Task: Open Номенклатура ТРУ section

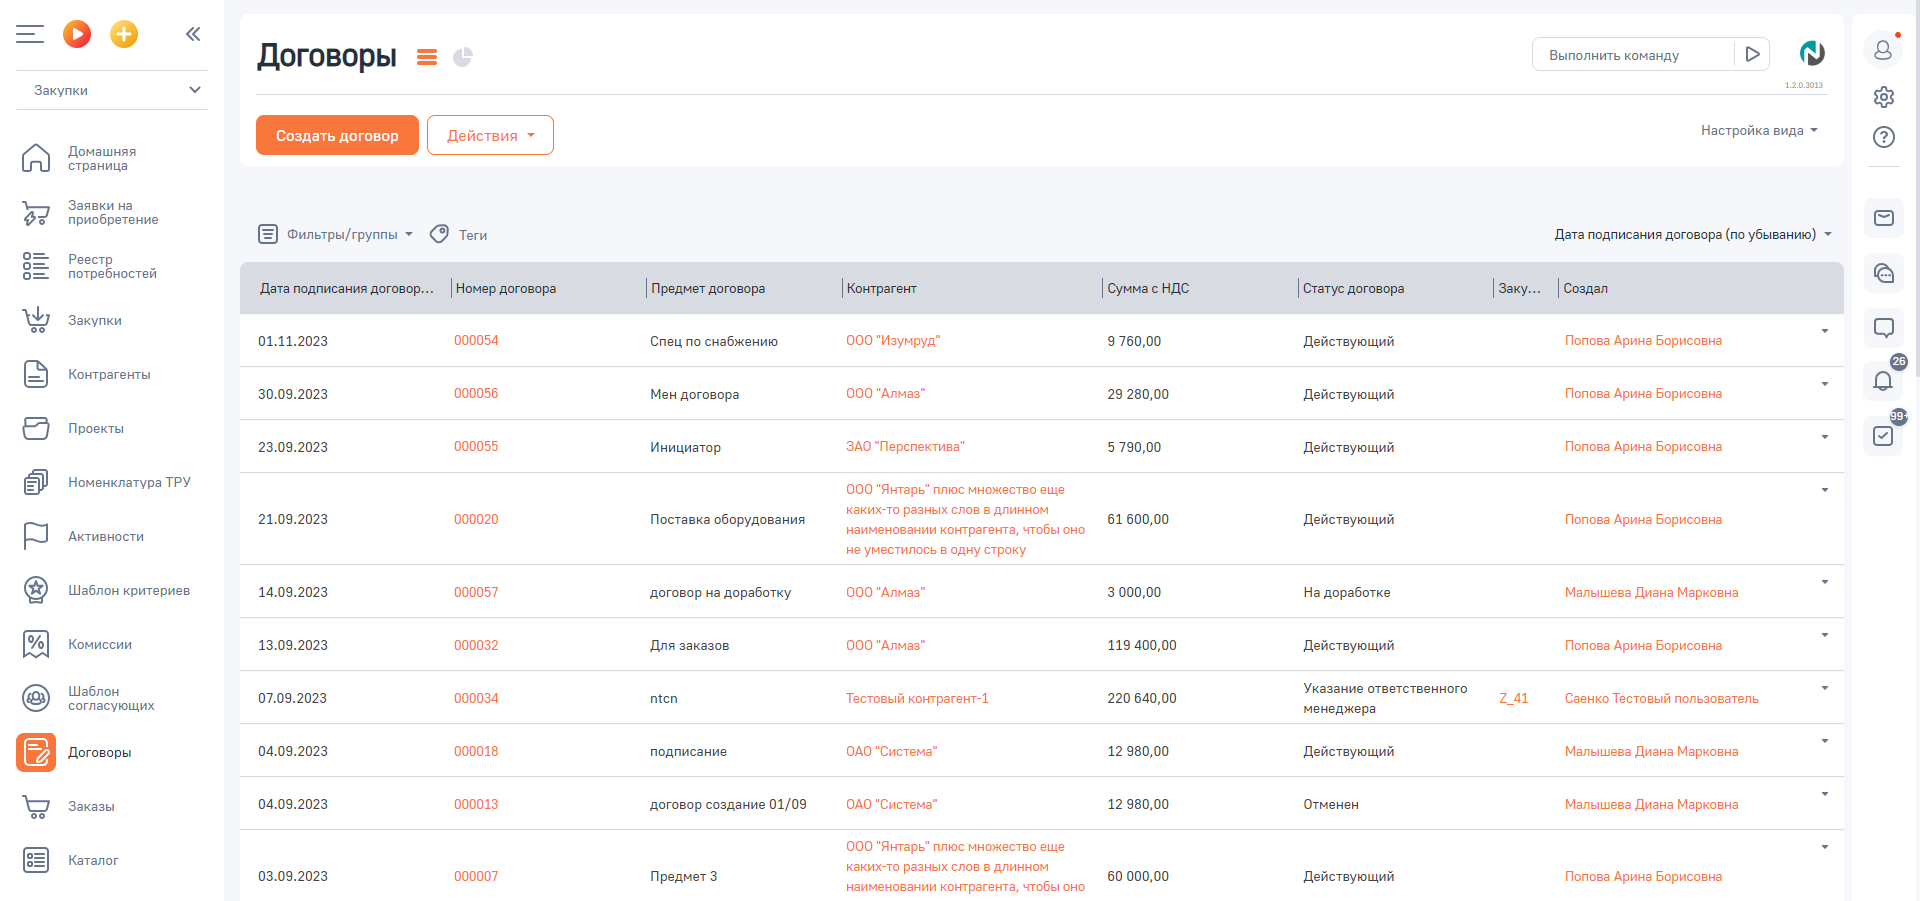Action: (110, 482)
